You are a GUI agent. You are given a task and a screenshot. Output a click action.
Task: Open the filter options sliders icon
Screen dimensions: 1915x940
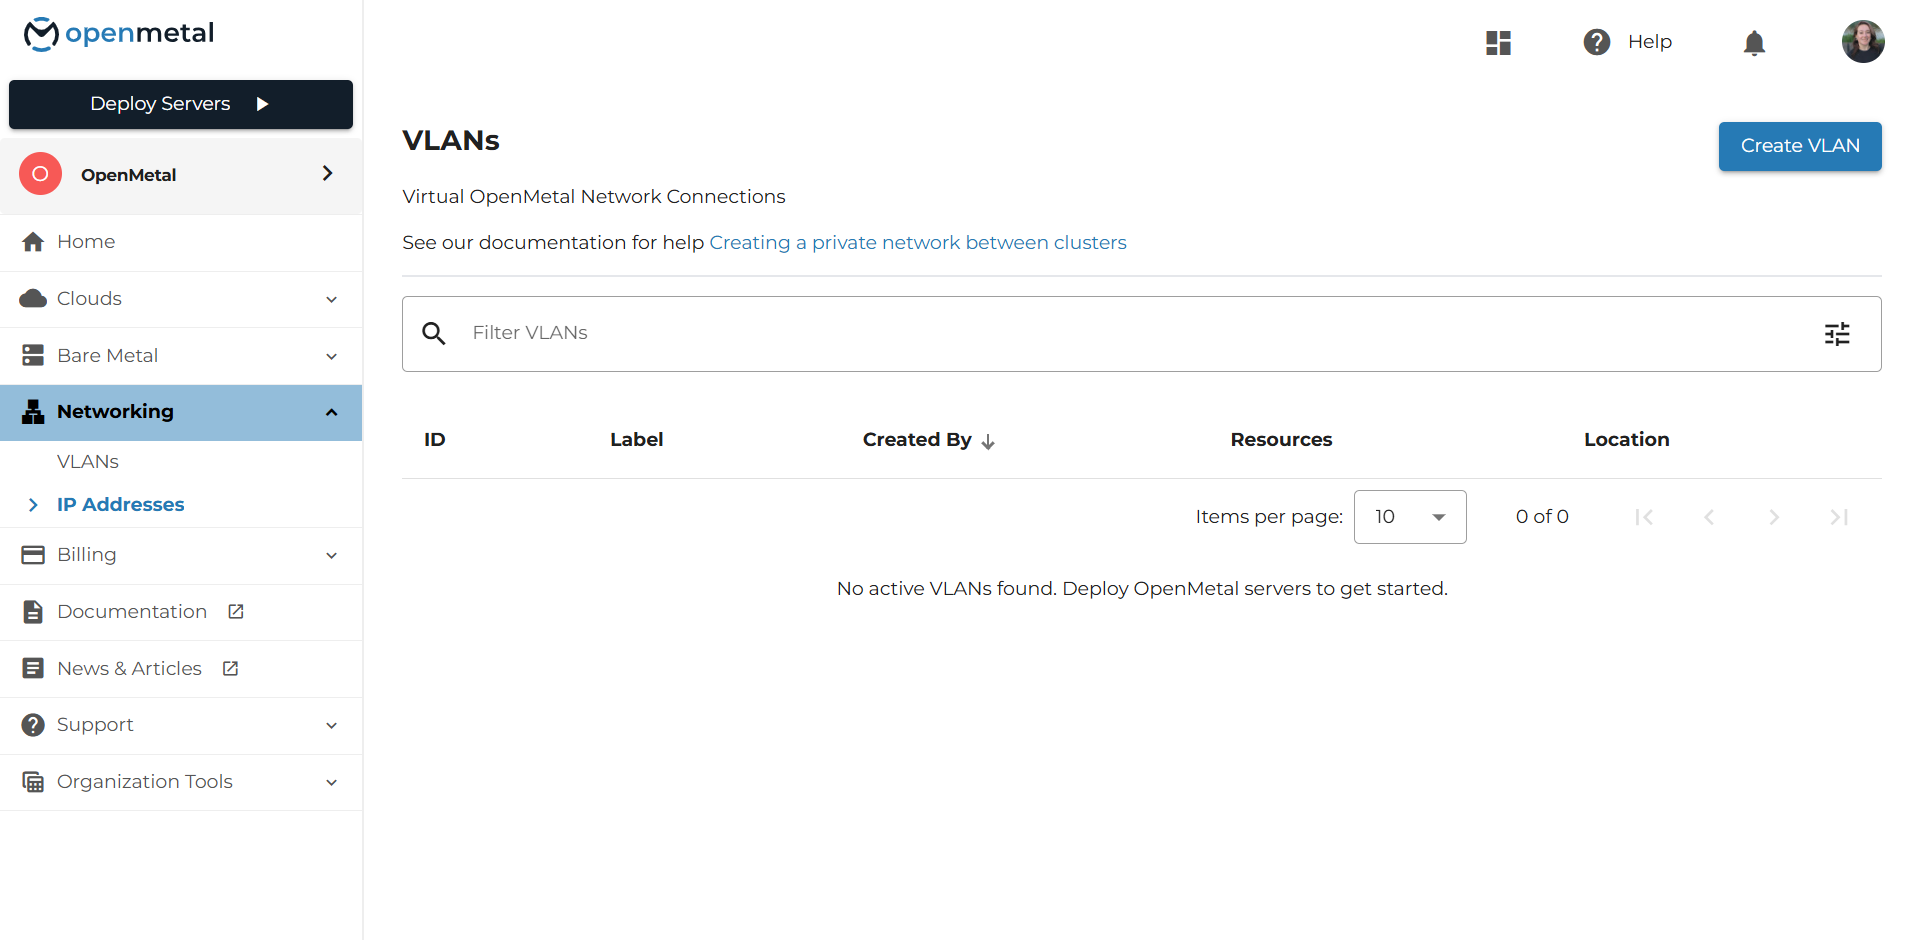pos(1837,334)
